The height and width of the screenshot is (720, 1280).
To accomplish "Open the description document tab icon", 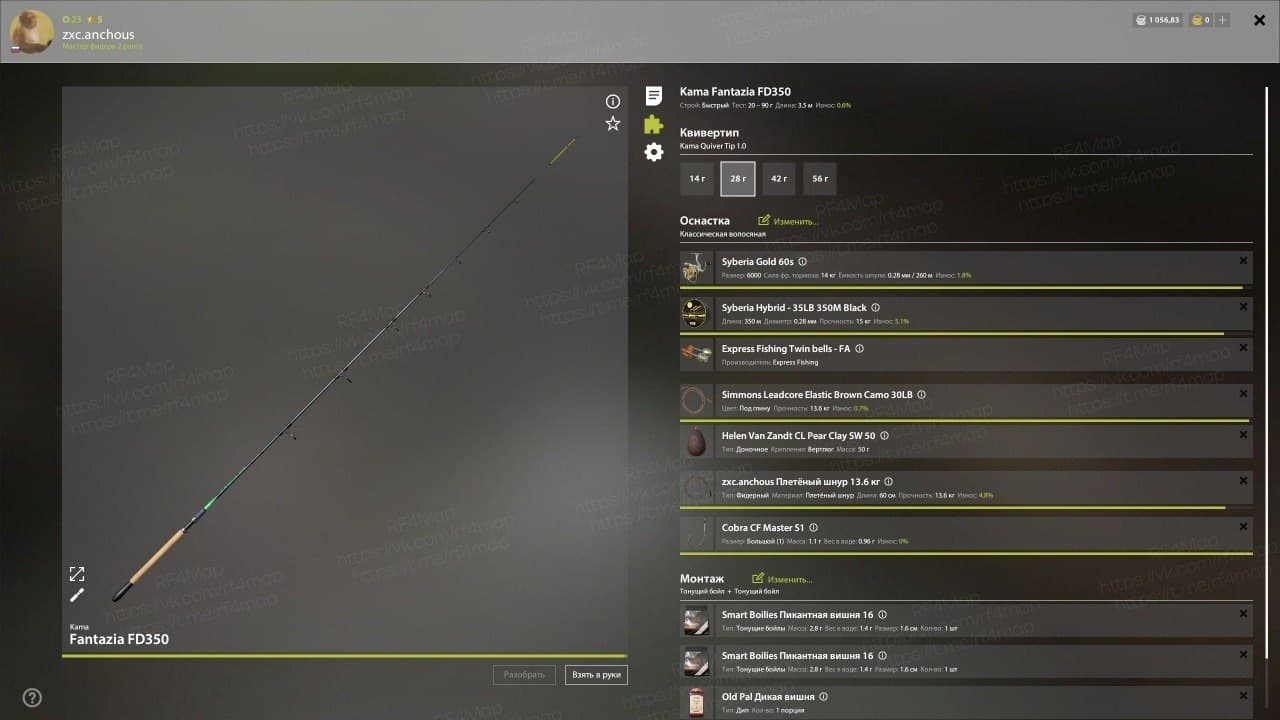I will [653, 96].
